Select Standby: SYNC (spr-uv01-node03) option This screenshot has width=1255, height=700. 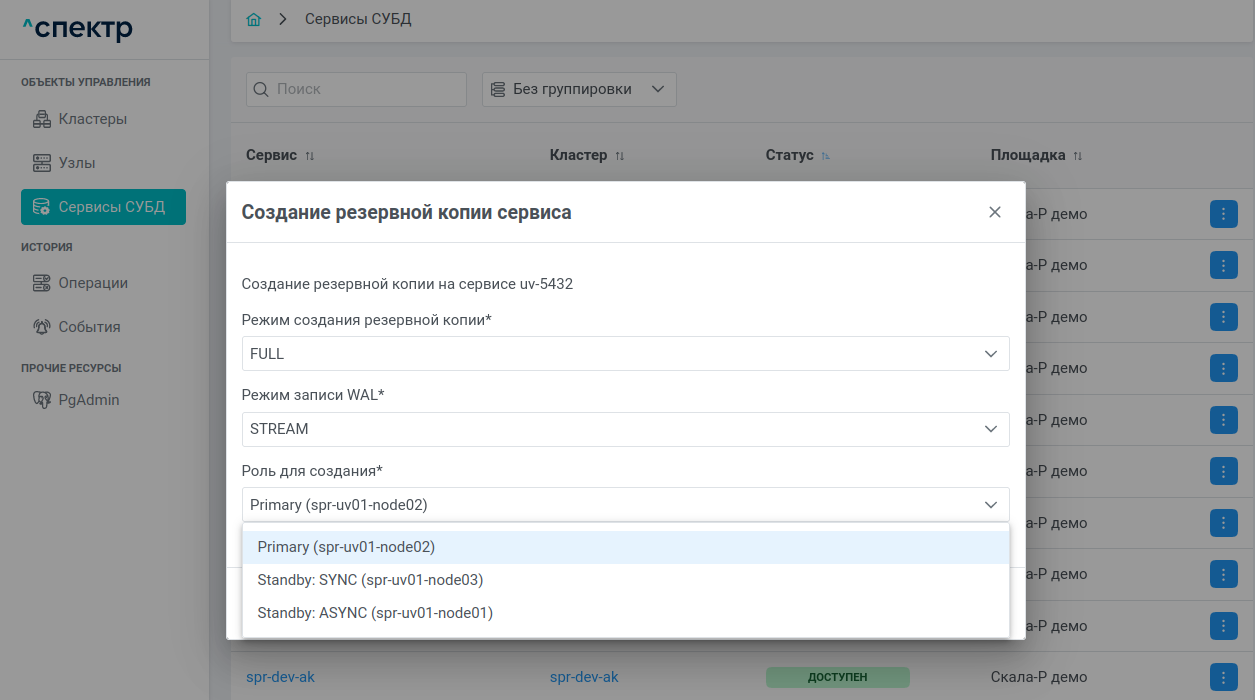pos(370,580)
